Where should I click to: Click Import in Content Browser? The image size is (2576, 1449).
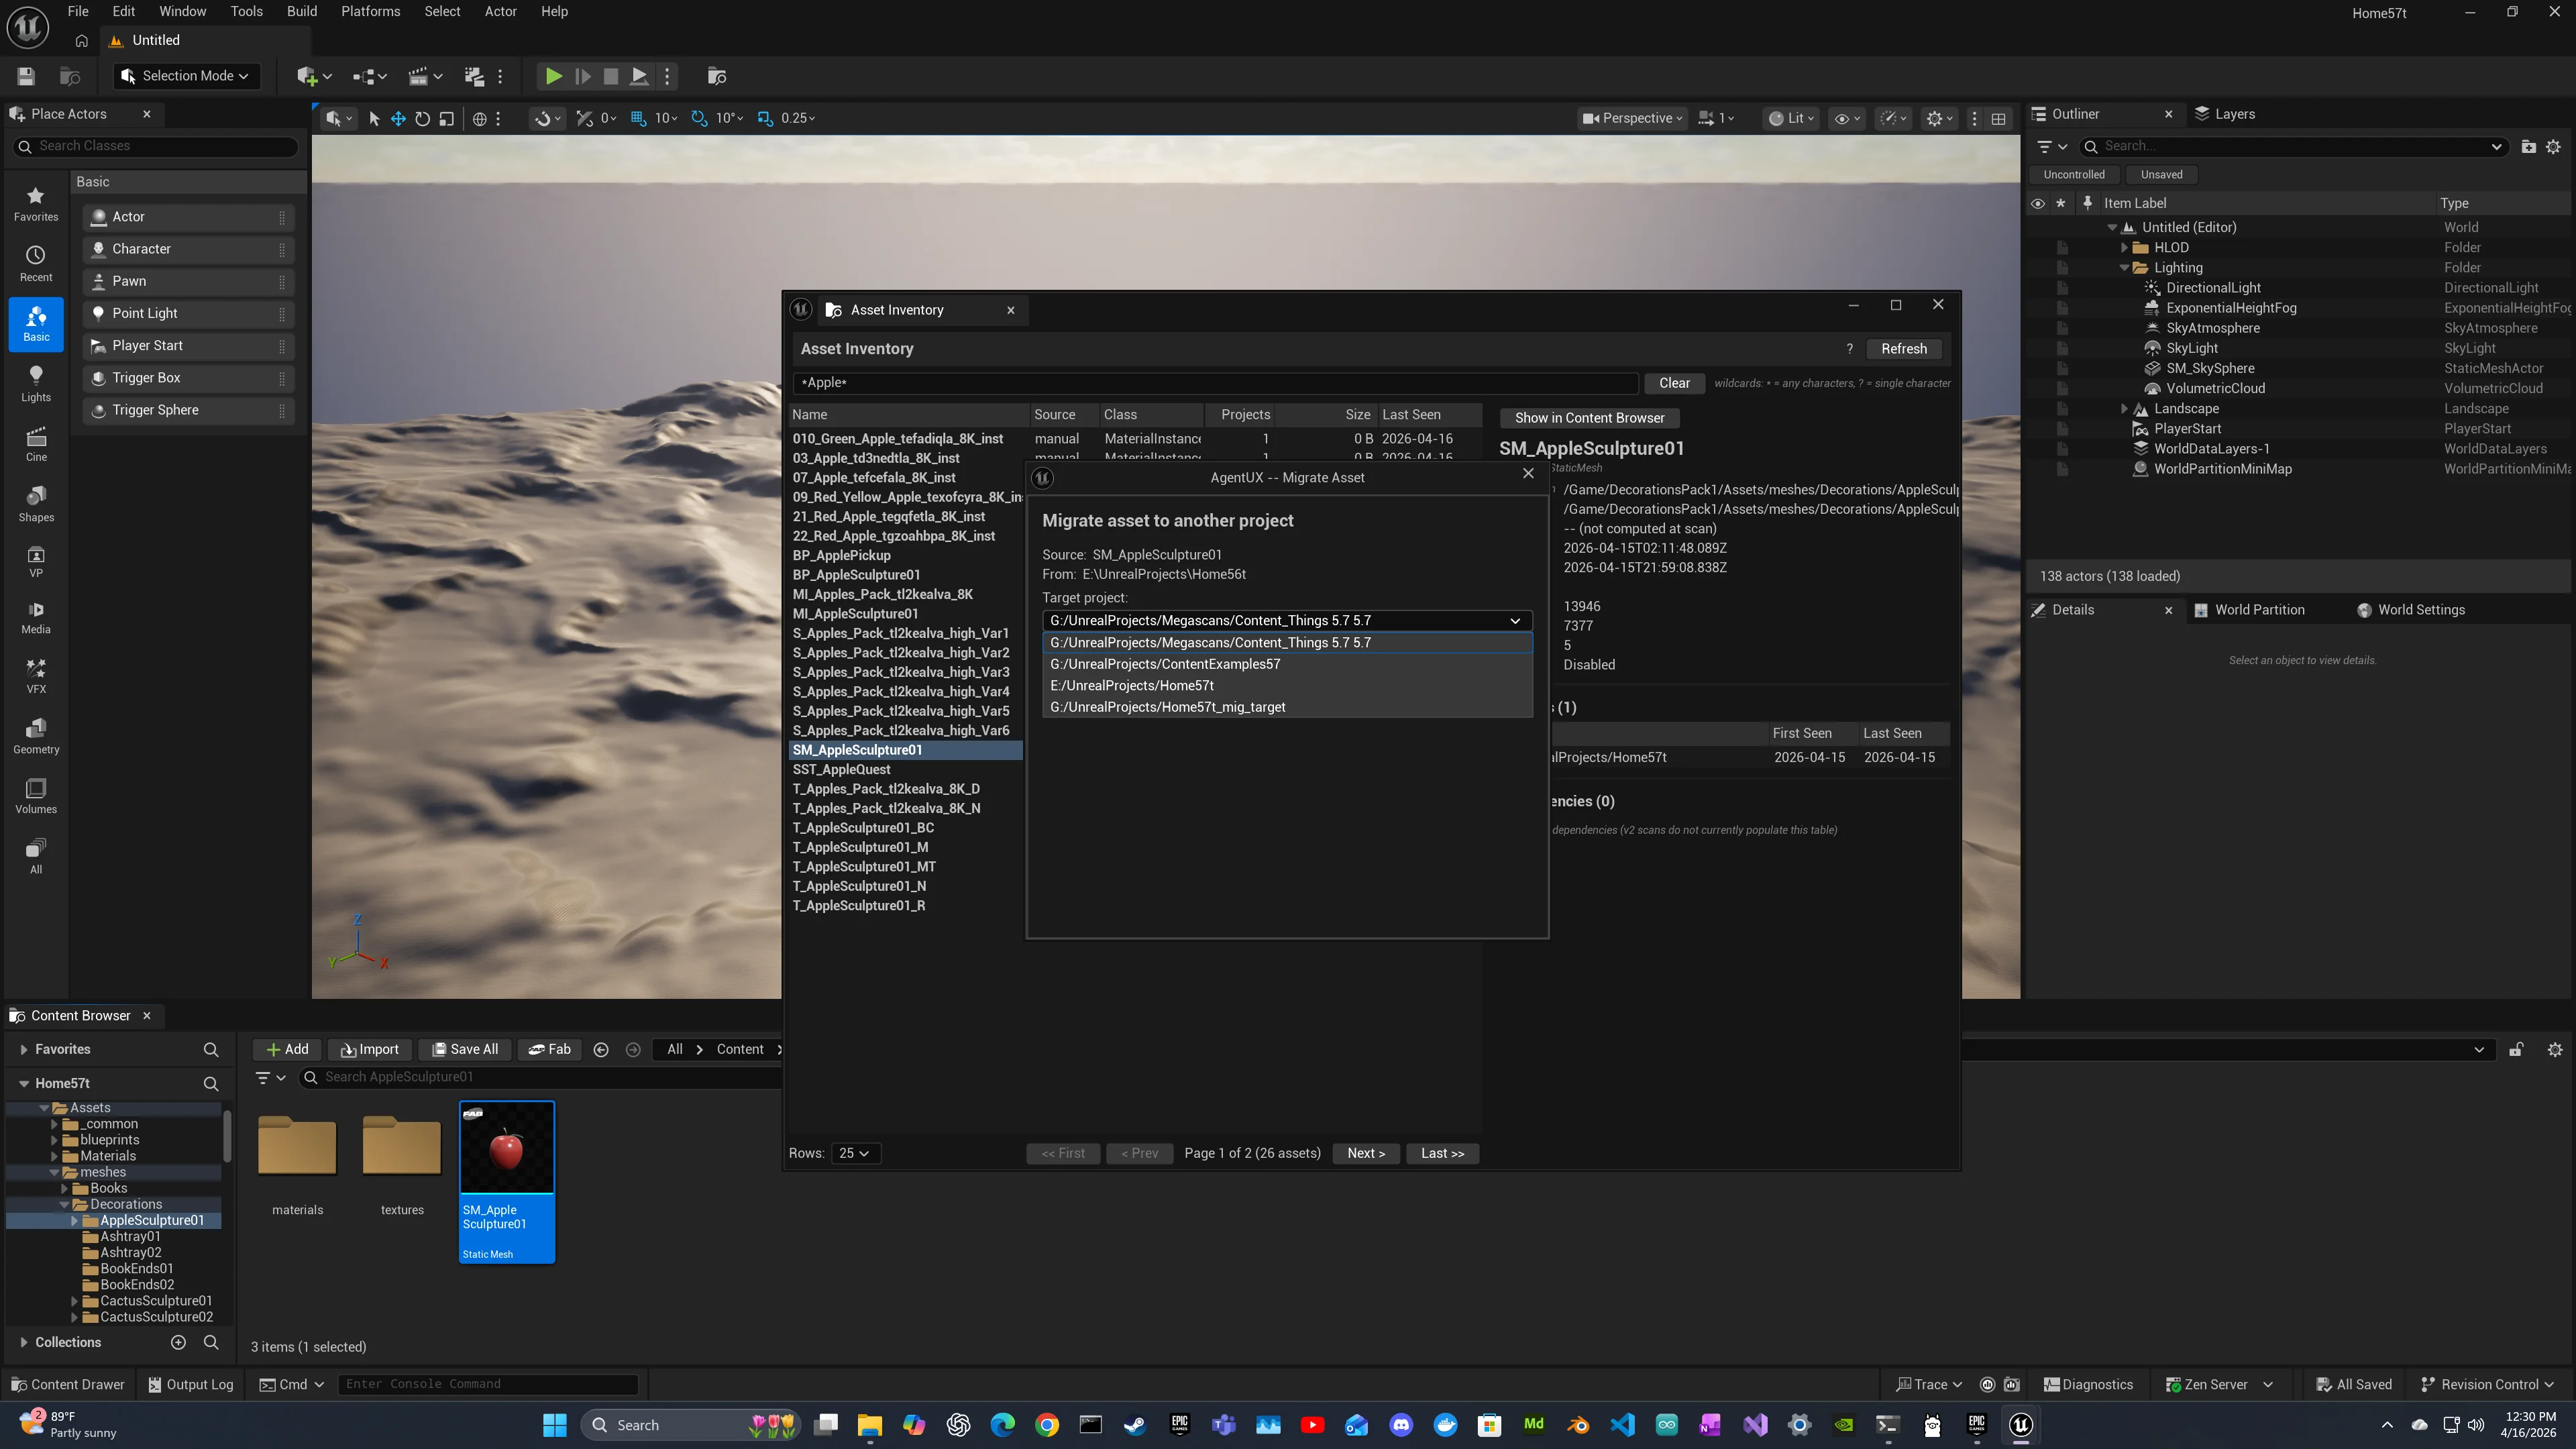(369, 1050)
